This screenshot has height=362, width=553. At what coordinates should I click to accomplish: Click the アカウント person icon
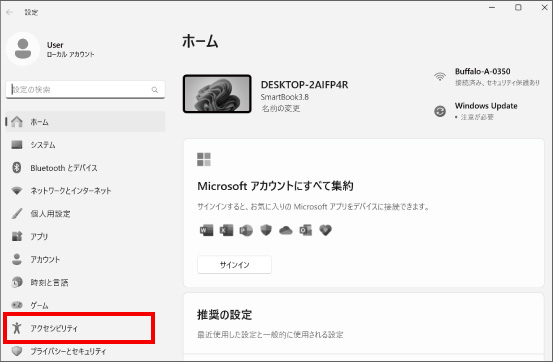(x=17, y=259)
